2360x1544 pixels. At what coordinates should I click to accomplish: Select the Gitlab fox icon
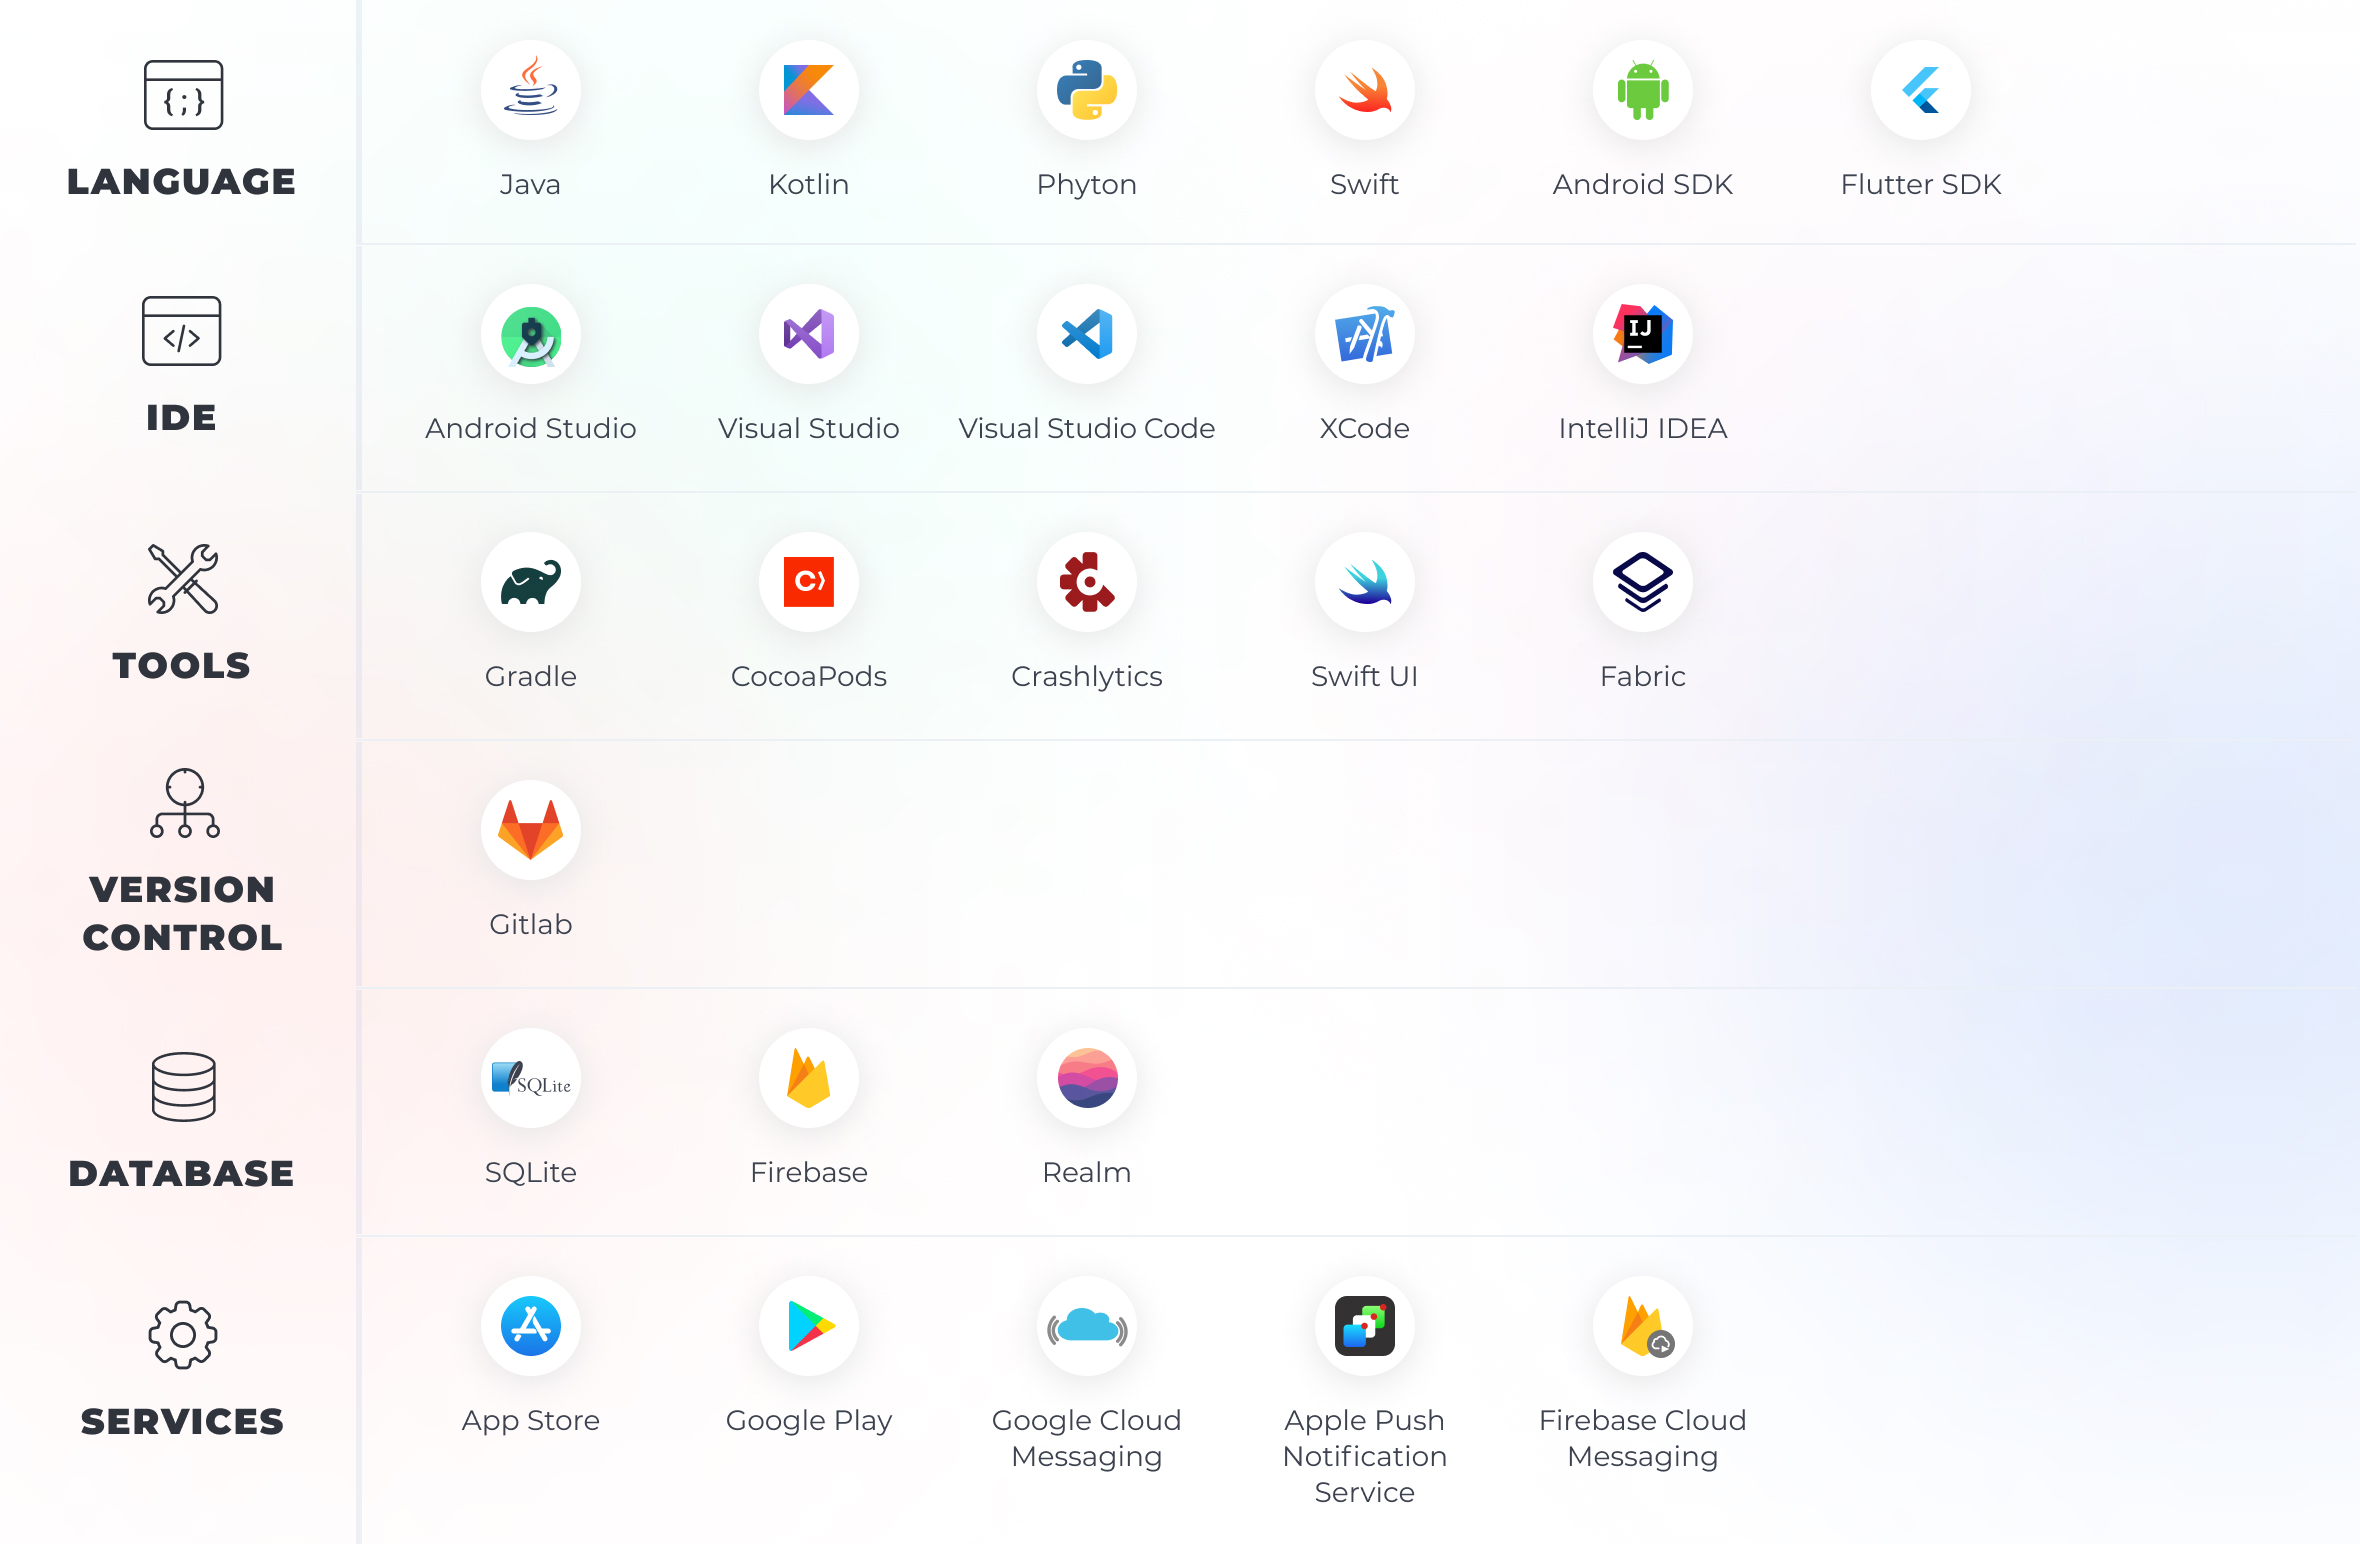pyautogui.click(x=531, y=830)
